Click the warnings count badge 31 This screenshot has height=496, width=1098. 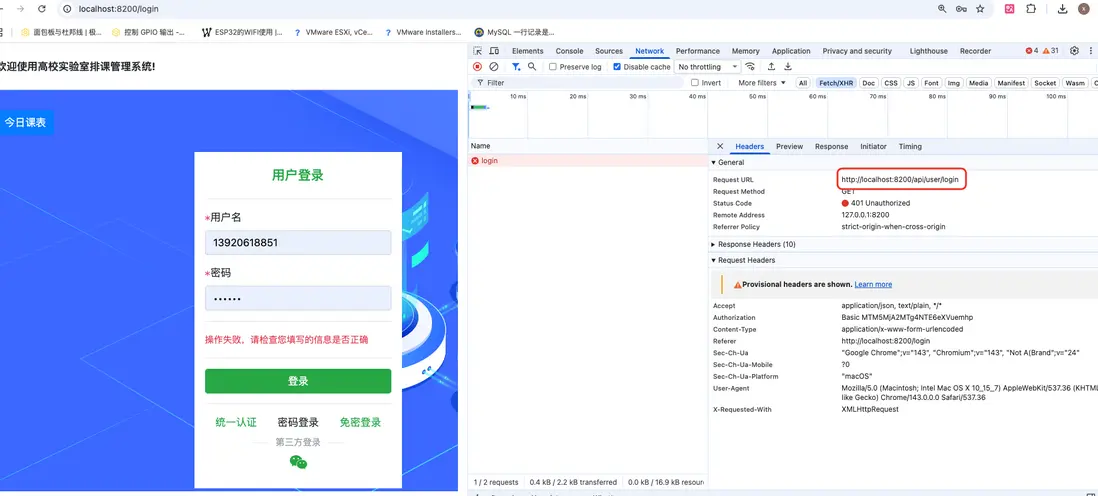[1051, 50]
